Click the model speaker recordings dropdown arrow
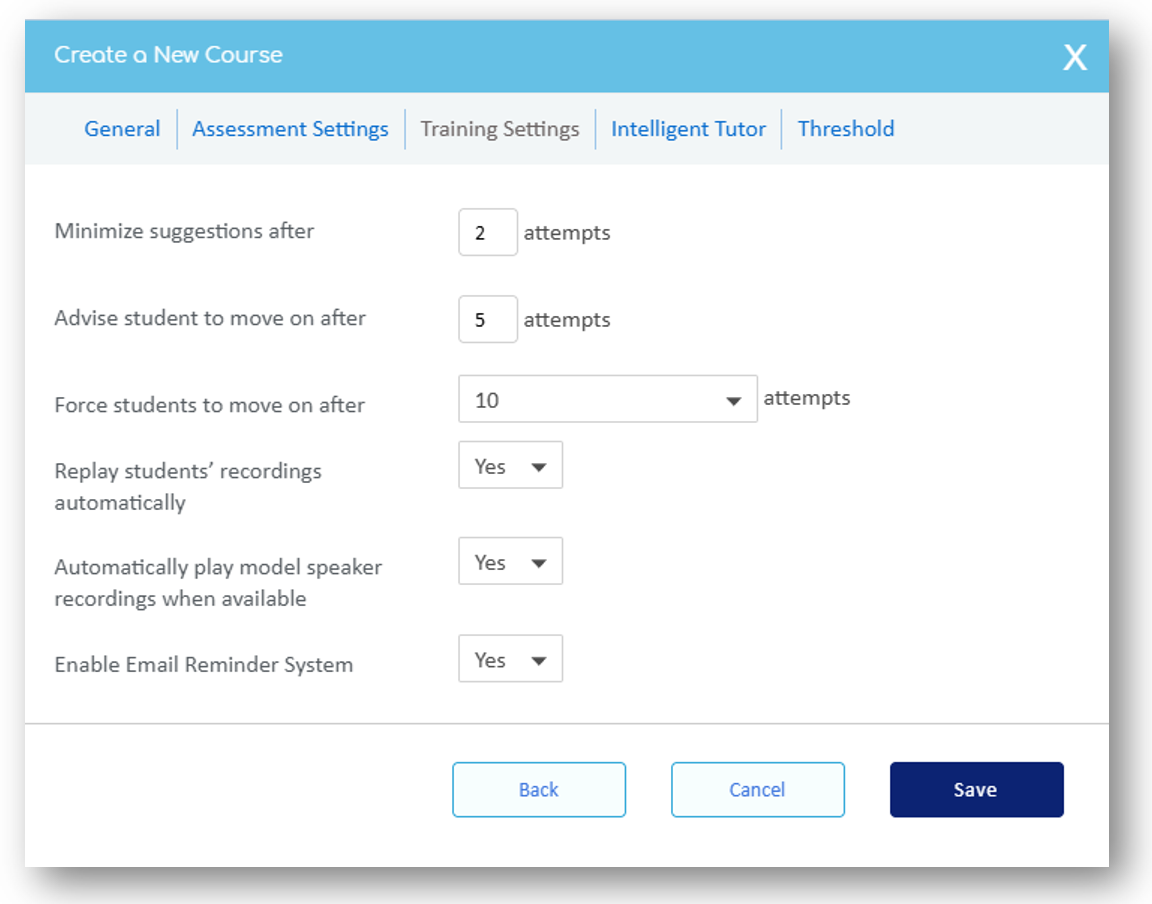1152x904 pixels. (x=539, y=563)
